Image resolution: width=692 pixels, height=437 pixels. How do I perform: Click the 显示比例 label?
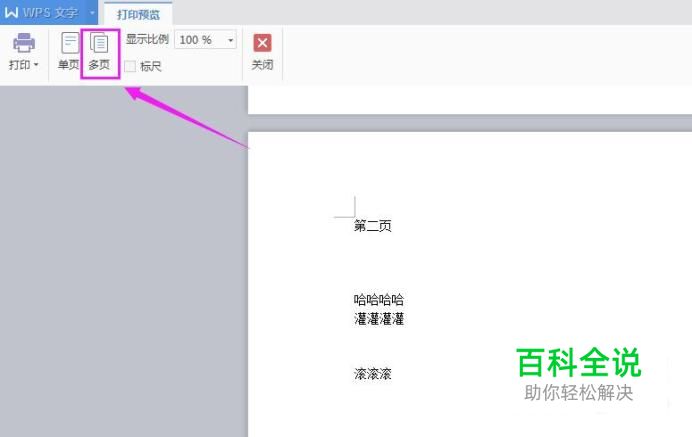[147, 39]
